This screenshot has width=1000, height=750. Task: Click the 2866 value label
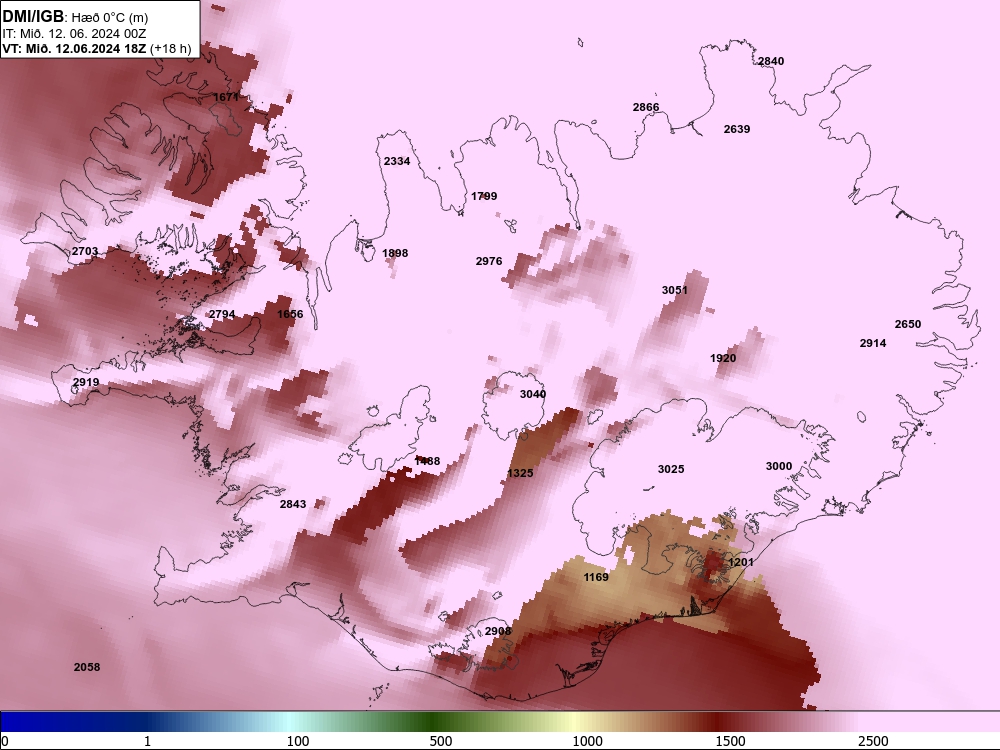tap(645, 107)
